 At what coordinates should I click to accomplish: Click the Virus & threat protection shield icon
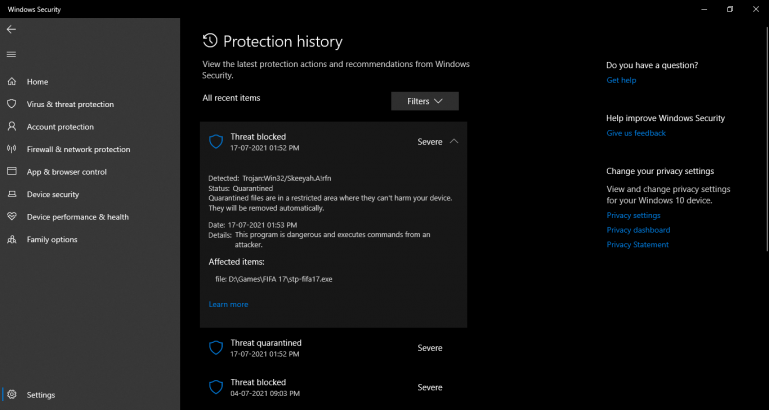tap(12, 104)
